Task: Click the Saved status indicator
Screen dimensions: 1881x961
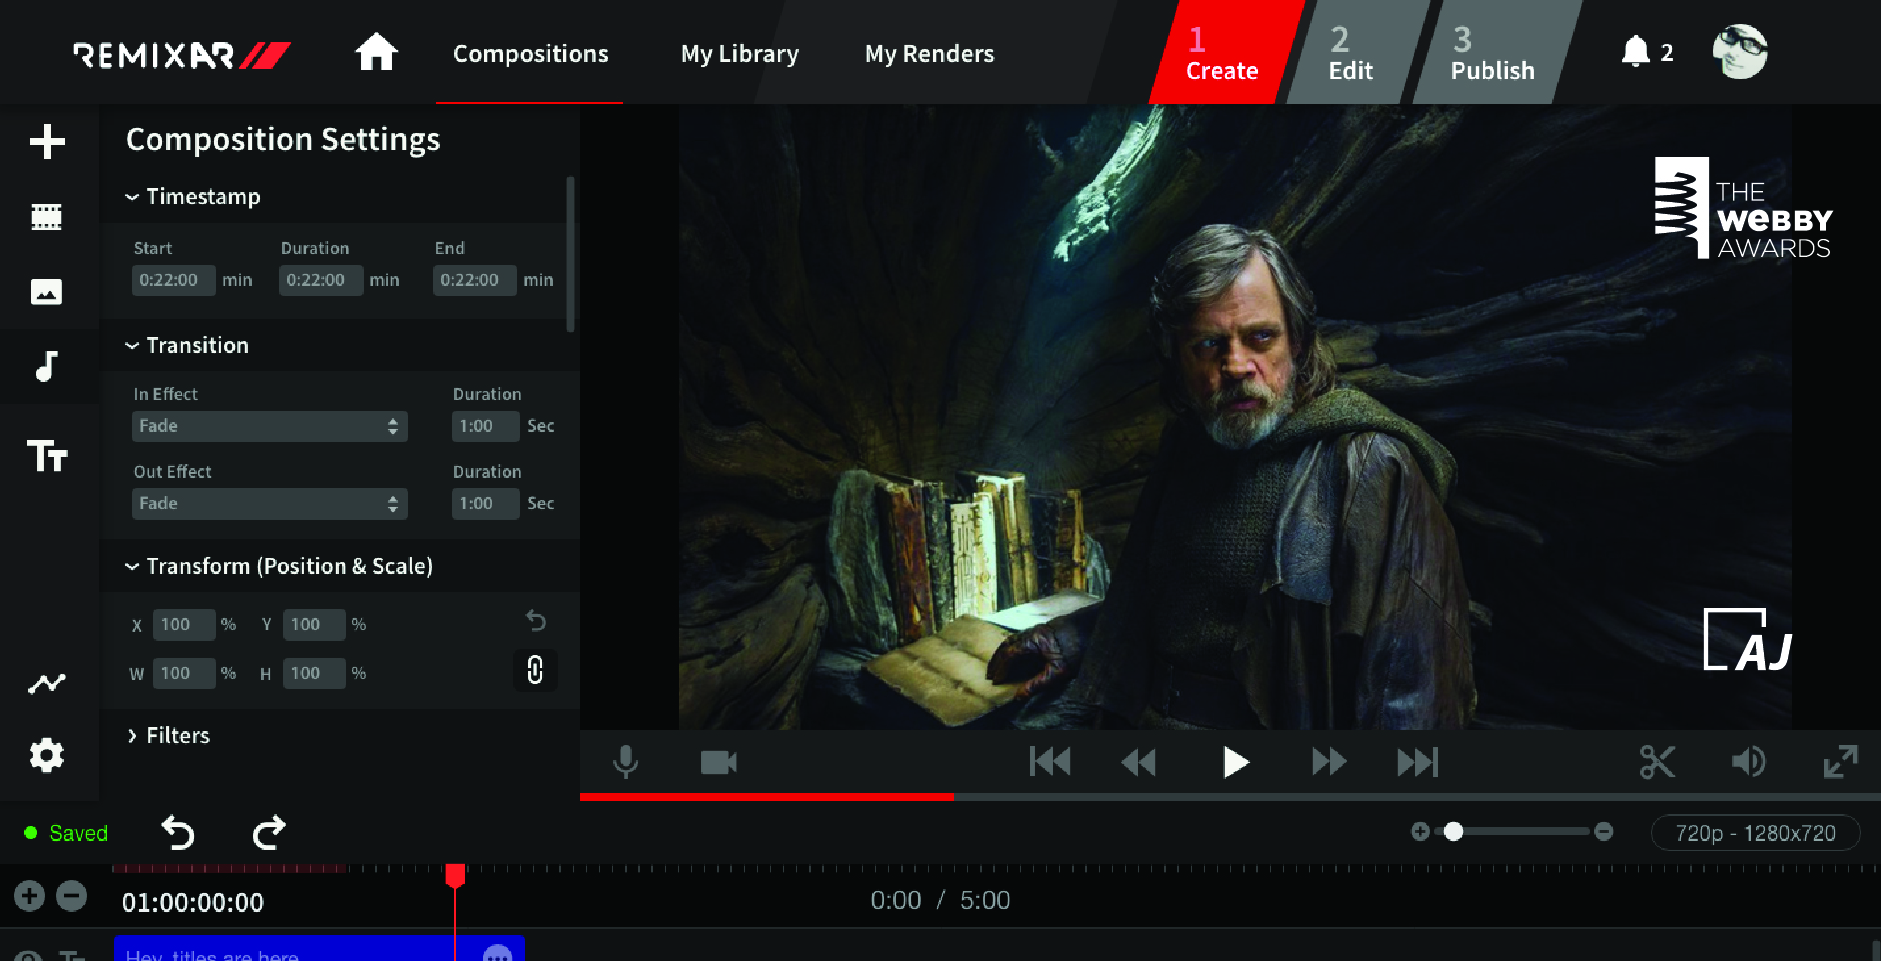Action: click(x=66, y=833)
